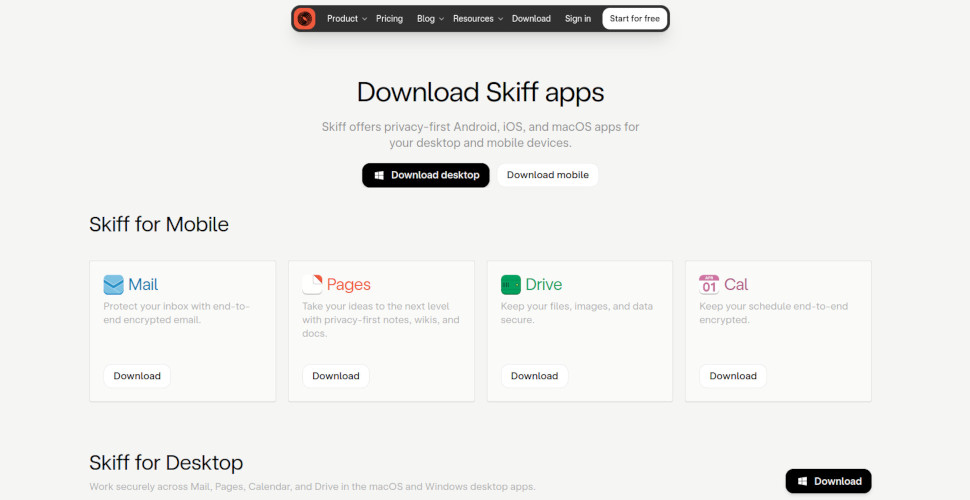
Task: Click 'Keep your files, images' Drive description
Action: coord(577,313)
